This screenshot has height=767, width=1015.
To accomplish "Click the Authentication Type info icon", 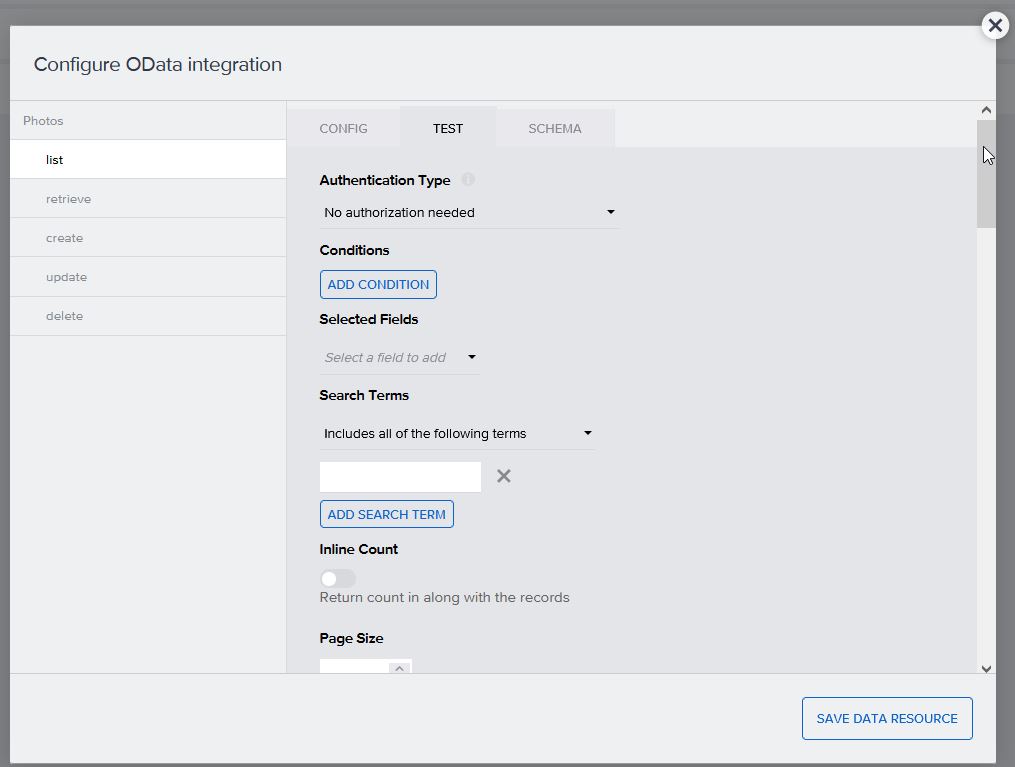I will click(x=468, y=180).
